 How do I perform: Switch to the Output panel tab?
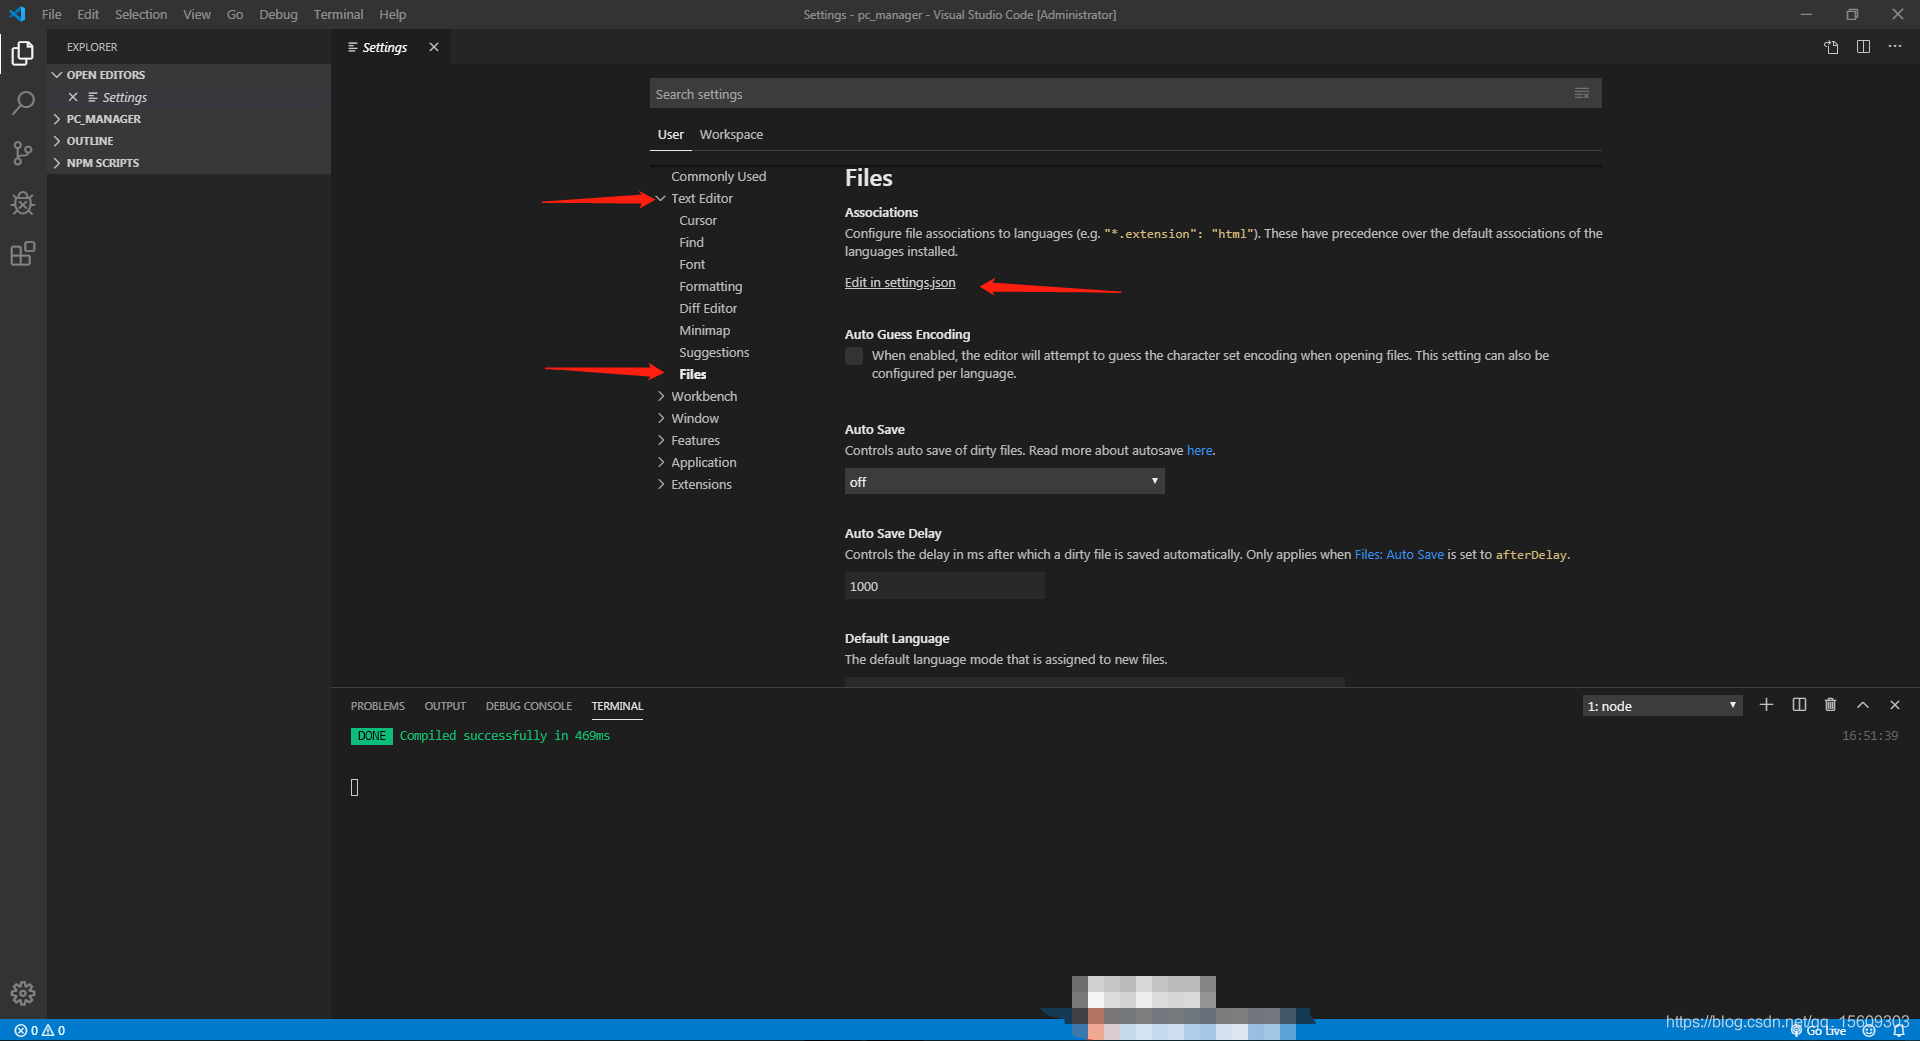(x=445, y=706)
